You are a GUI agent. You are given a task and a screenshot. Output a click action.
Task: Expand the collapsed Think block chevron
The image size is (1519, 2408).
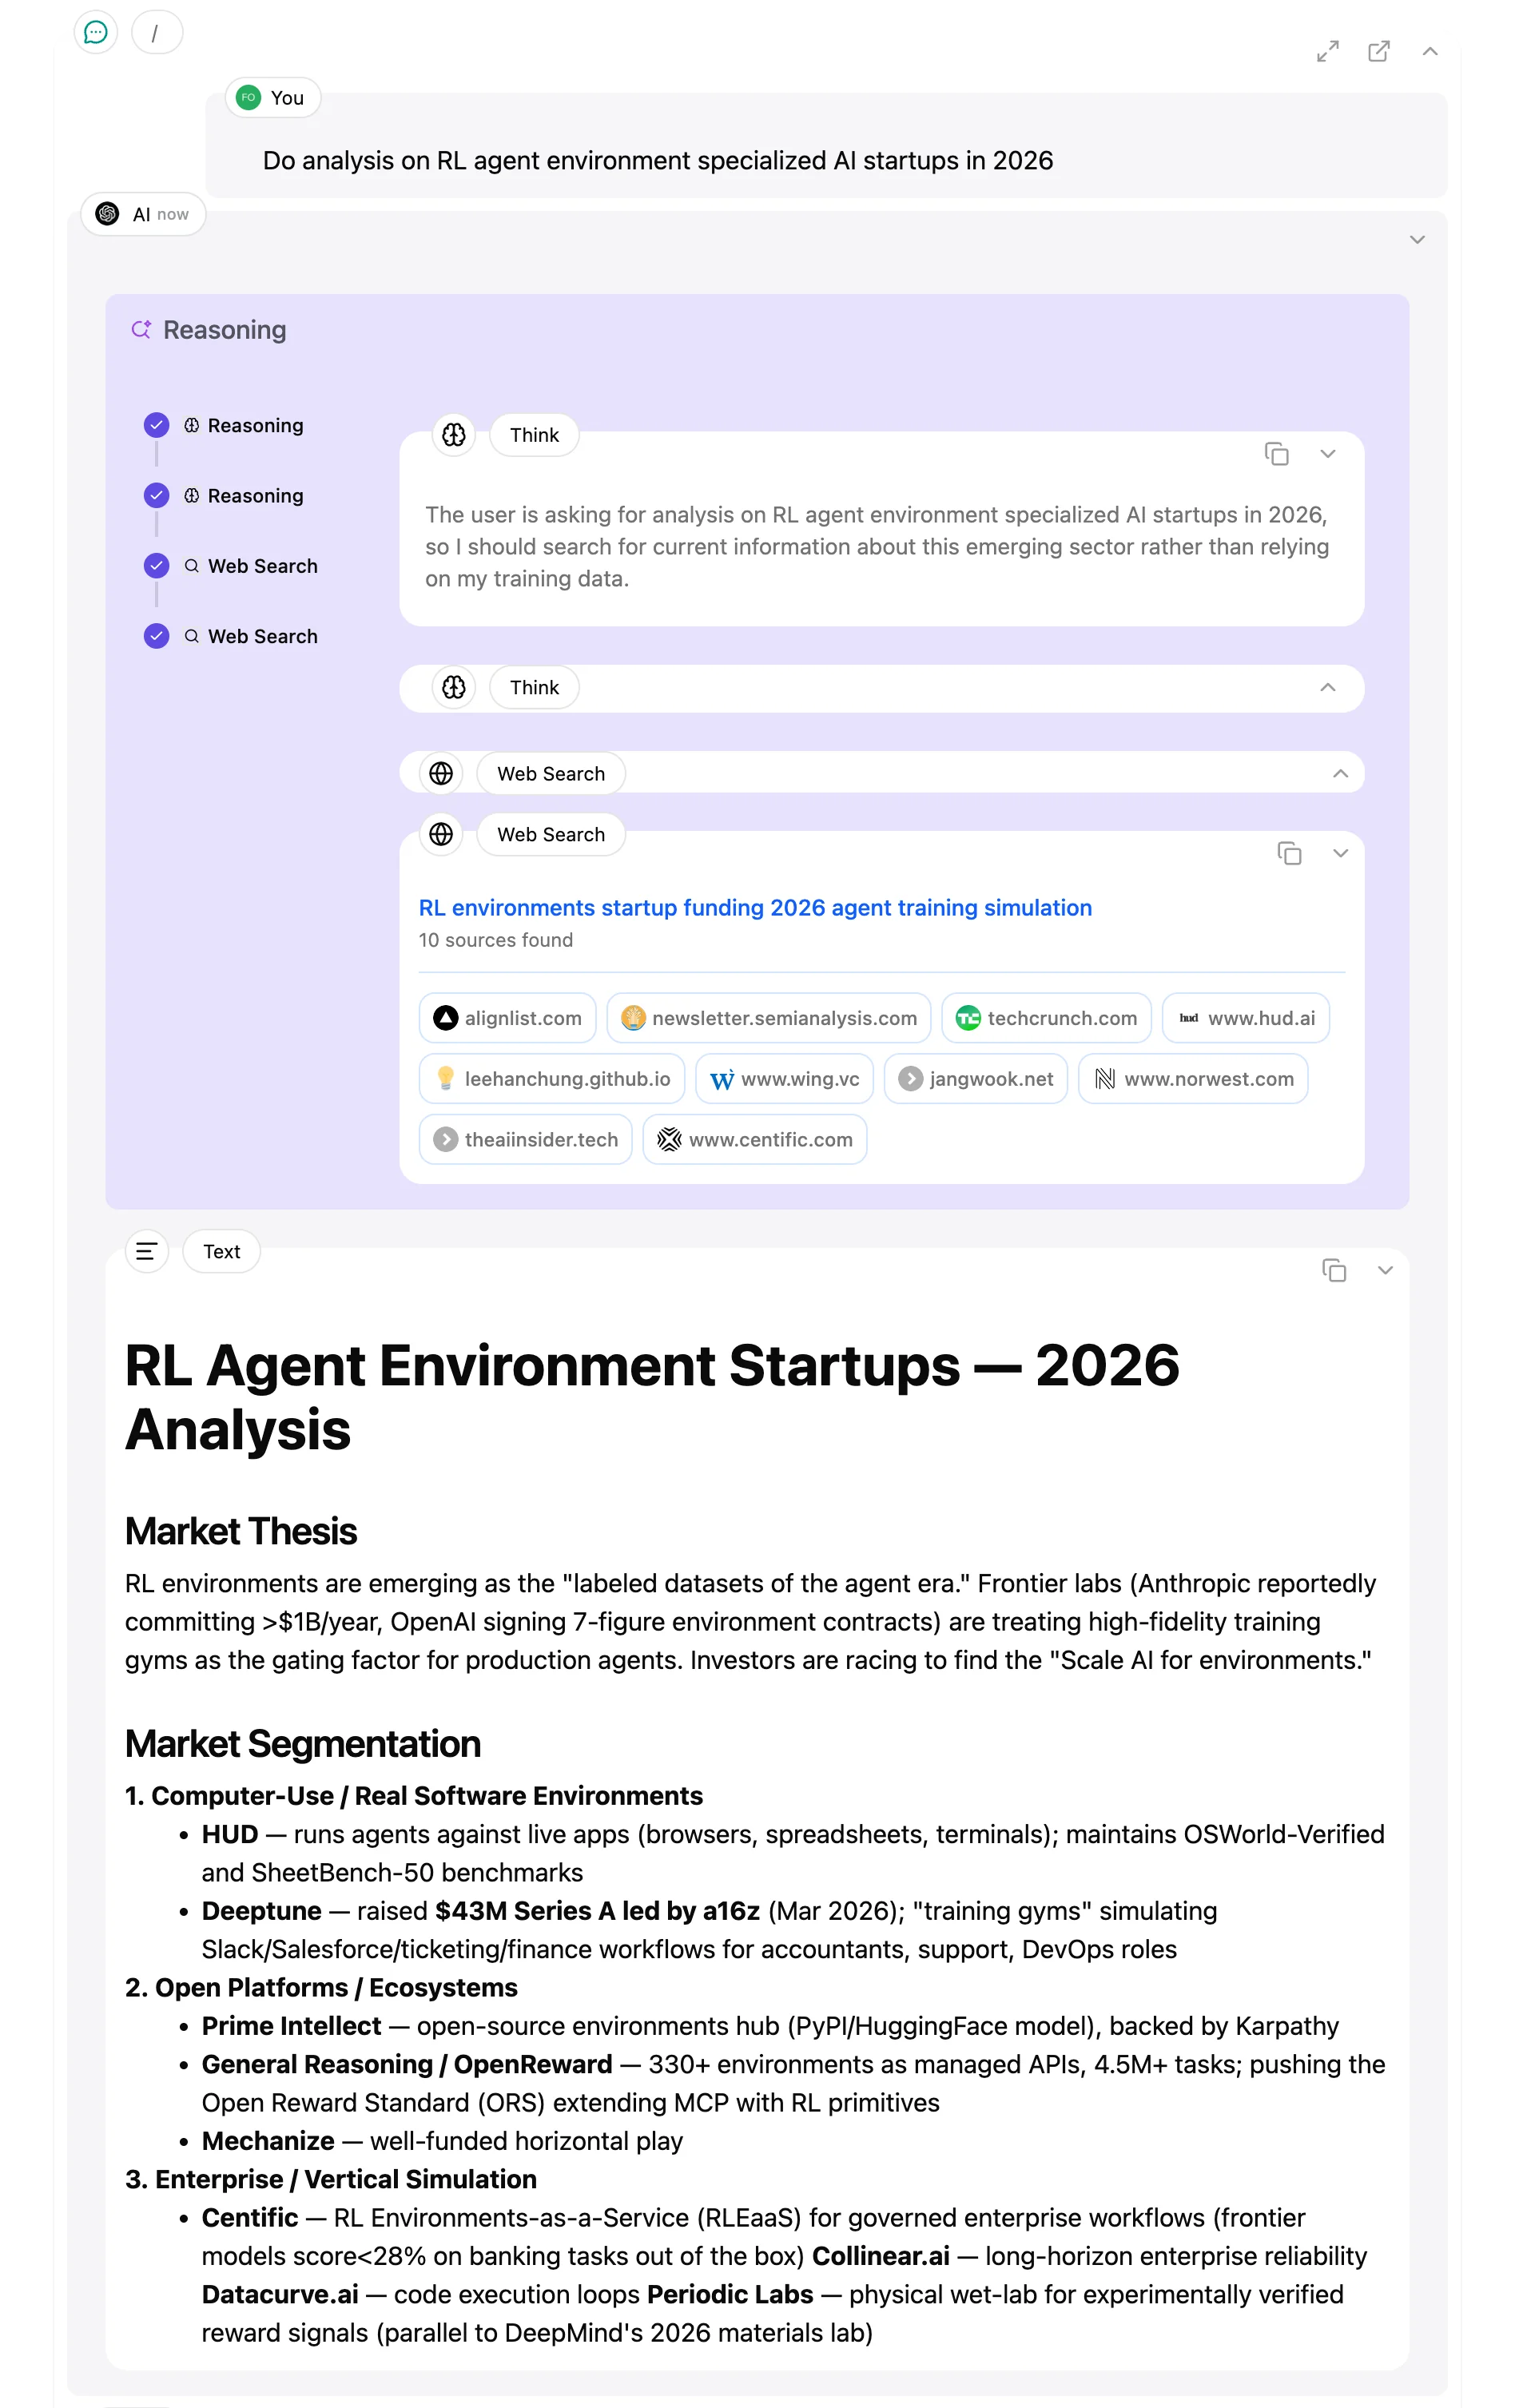tap(1327, 688)
